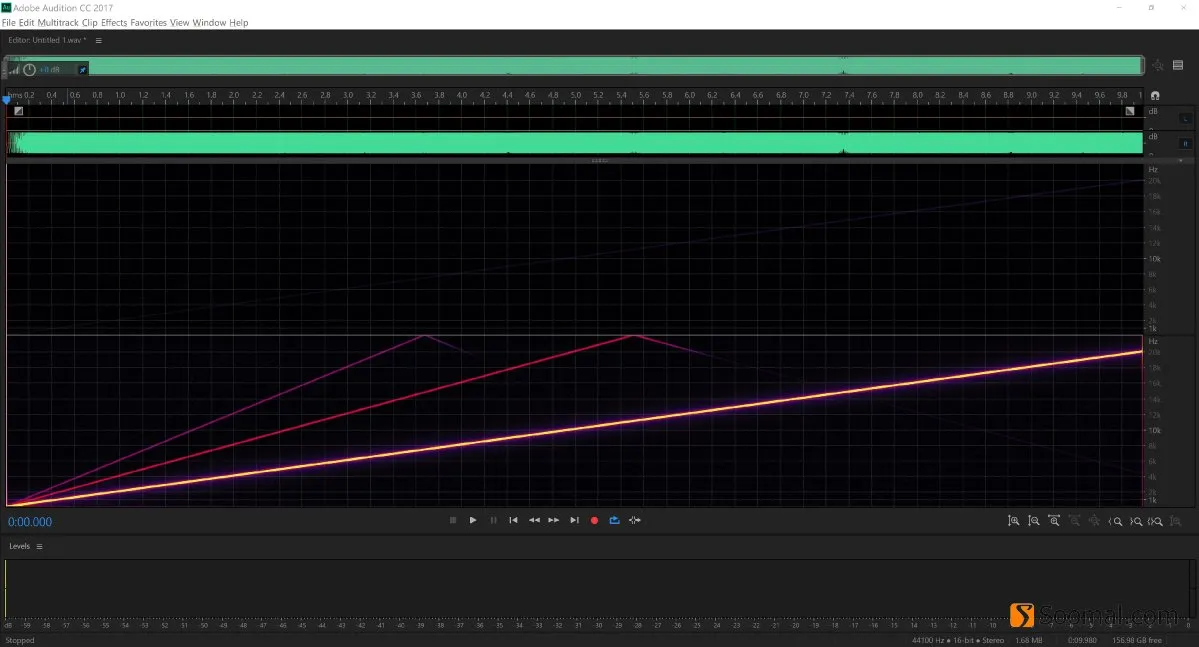This screenshot has height=647, width=1199.
Task: Move playhead to next marker
Action: [x=574, y=520]
